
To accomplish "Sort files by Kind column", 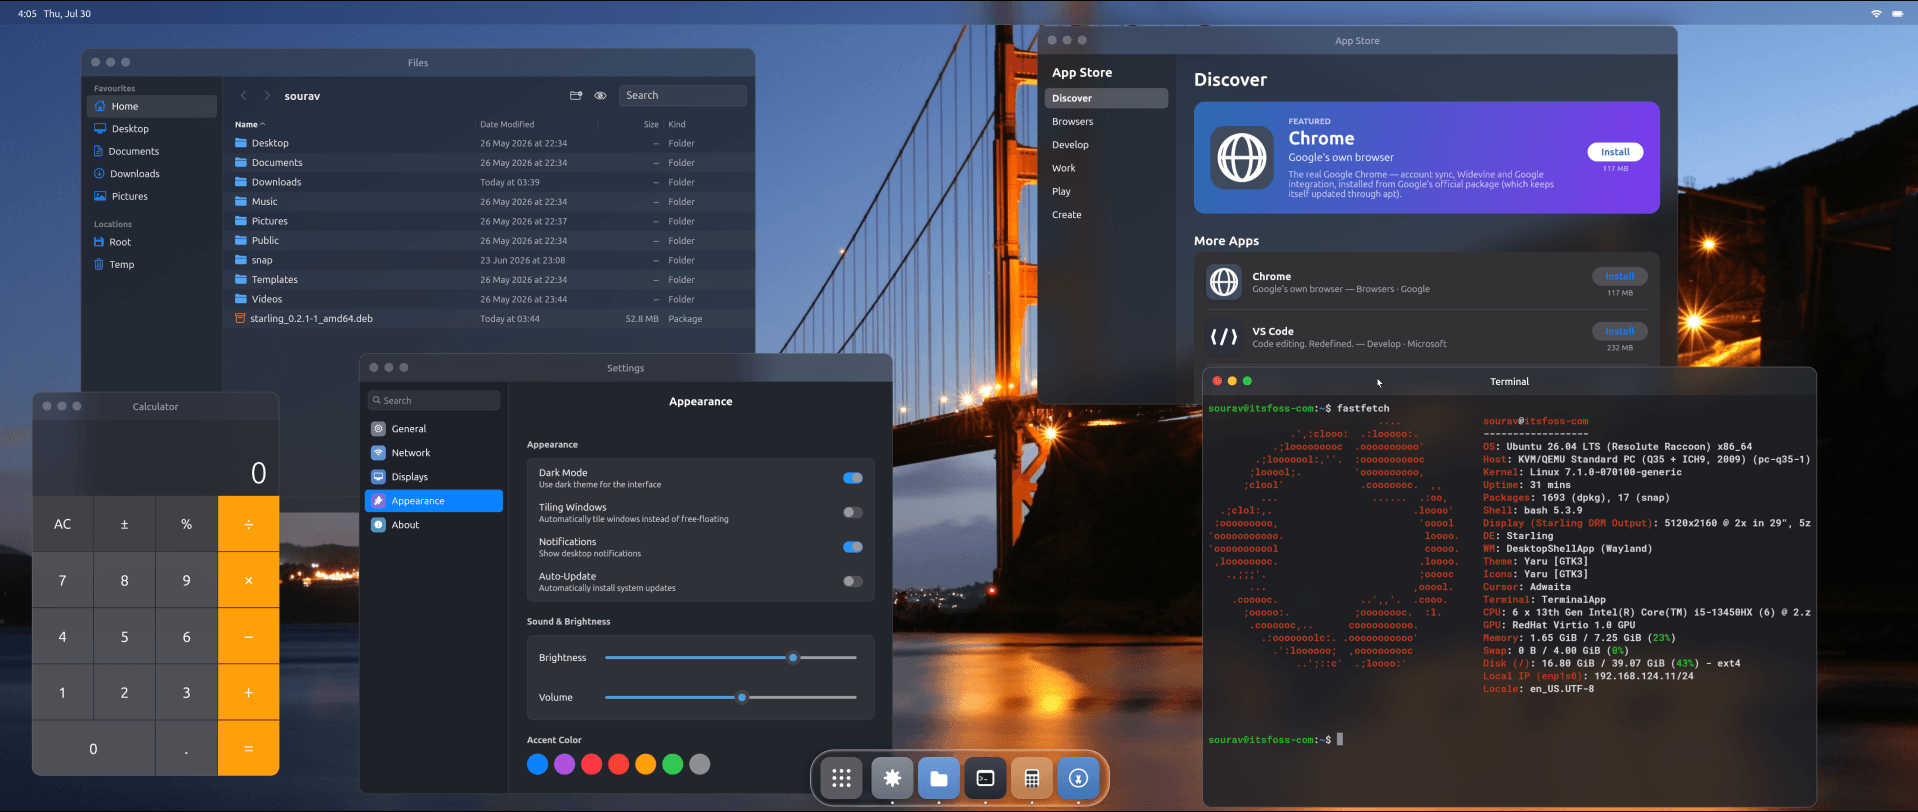I will point(677,125).
